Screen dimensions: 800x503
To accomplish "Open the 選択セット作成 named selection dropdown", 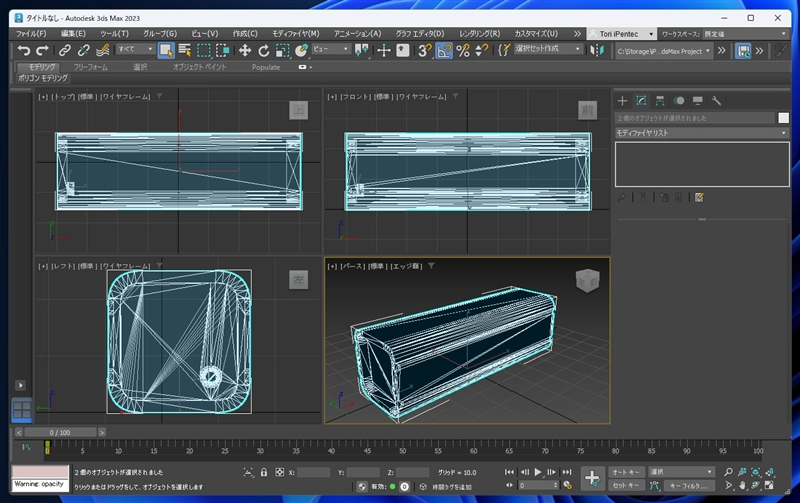I will coord(549,49).
